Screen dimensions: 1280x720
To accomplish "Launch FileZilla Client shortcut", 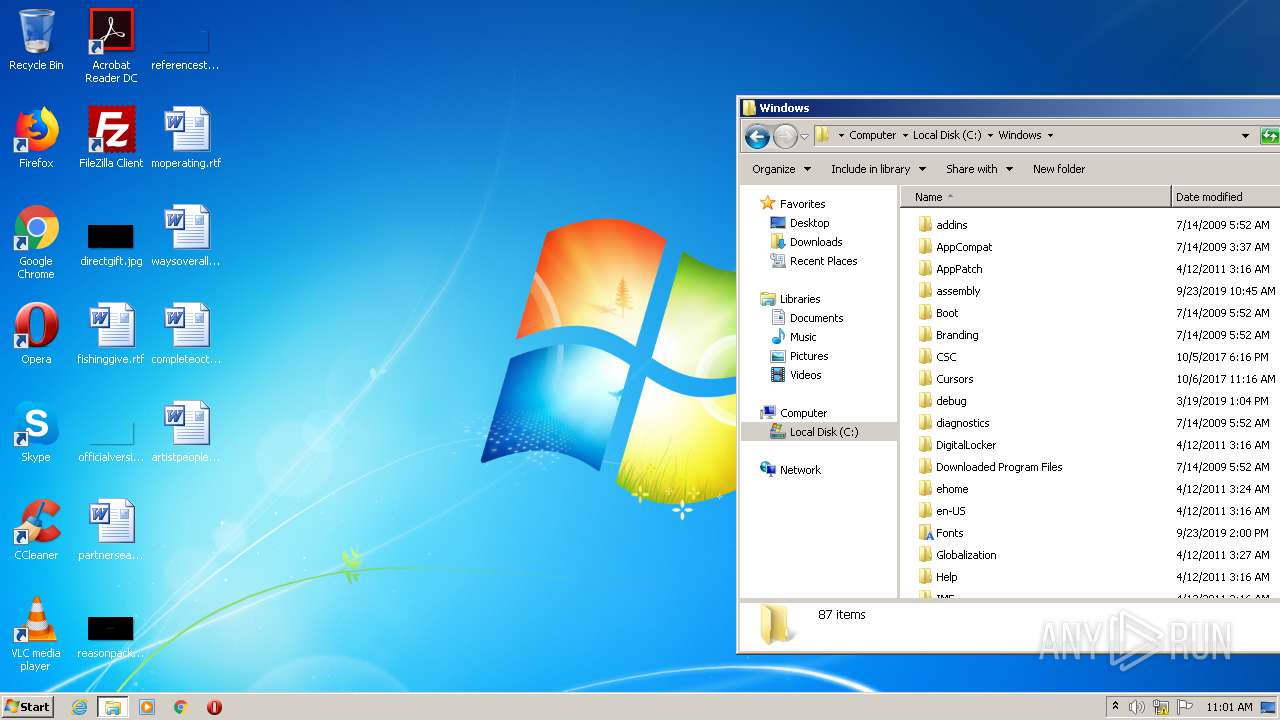I will [x=111, y=139].
